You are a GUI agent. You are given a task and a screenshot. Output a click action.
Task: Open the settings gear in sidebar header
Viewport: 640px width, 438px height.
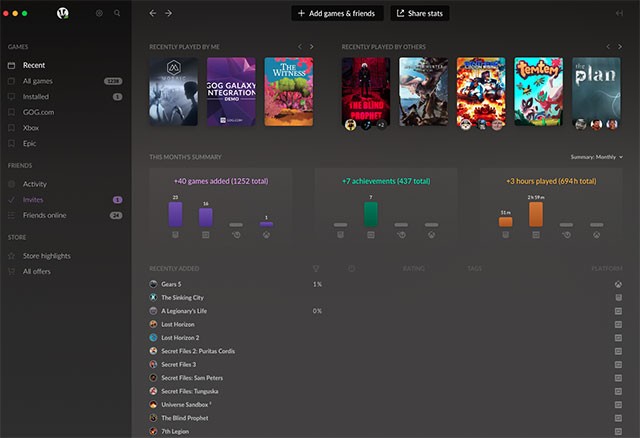coord(99,13)
